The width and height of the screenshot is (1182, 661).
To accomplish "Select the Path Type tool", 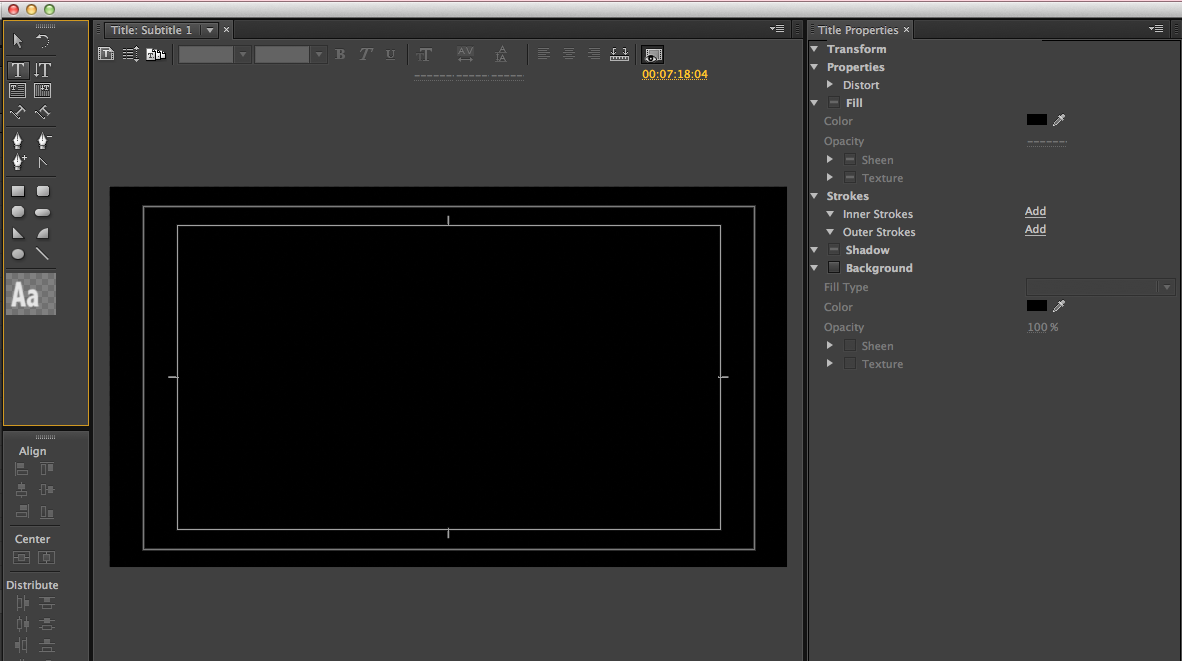I will [18, 112].
